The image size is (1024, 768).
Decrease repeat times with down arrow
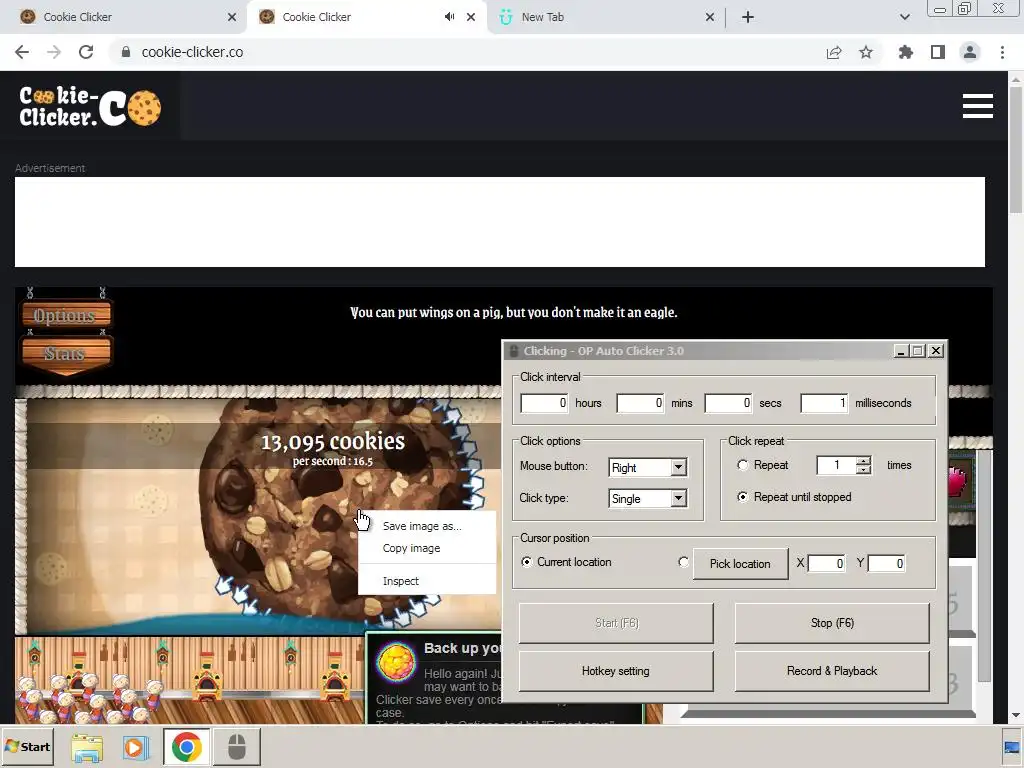(863, 470)
